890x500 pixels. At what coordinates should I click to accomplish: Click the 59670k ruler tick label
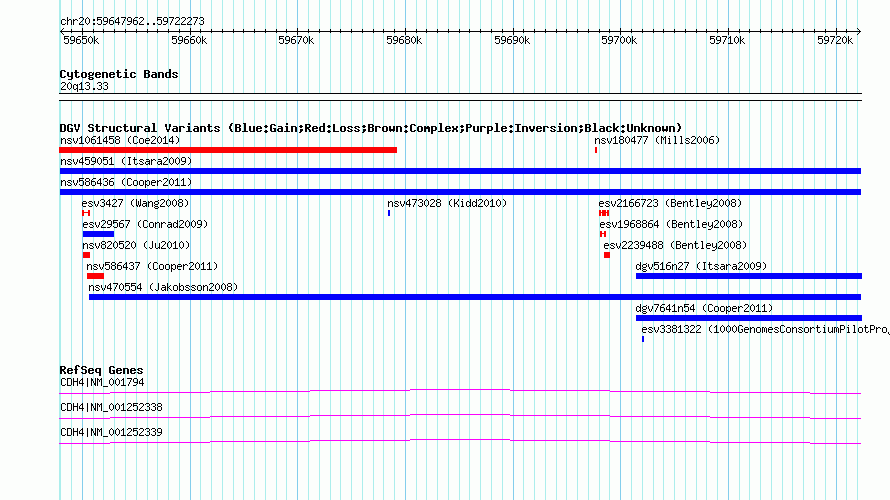[x=296, y=40]
